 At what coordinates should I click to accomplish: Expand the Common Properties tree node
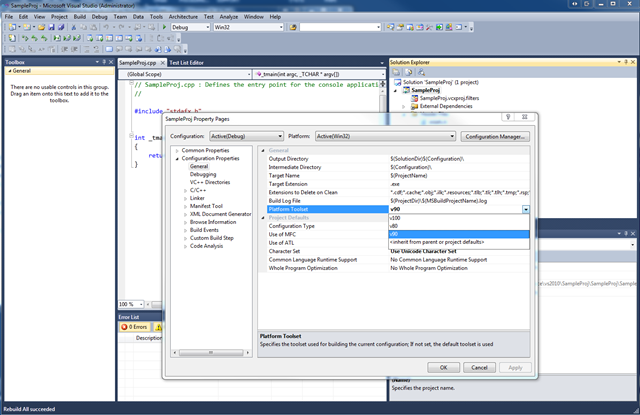tap(177, 151)
